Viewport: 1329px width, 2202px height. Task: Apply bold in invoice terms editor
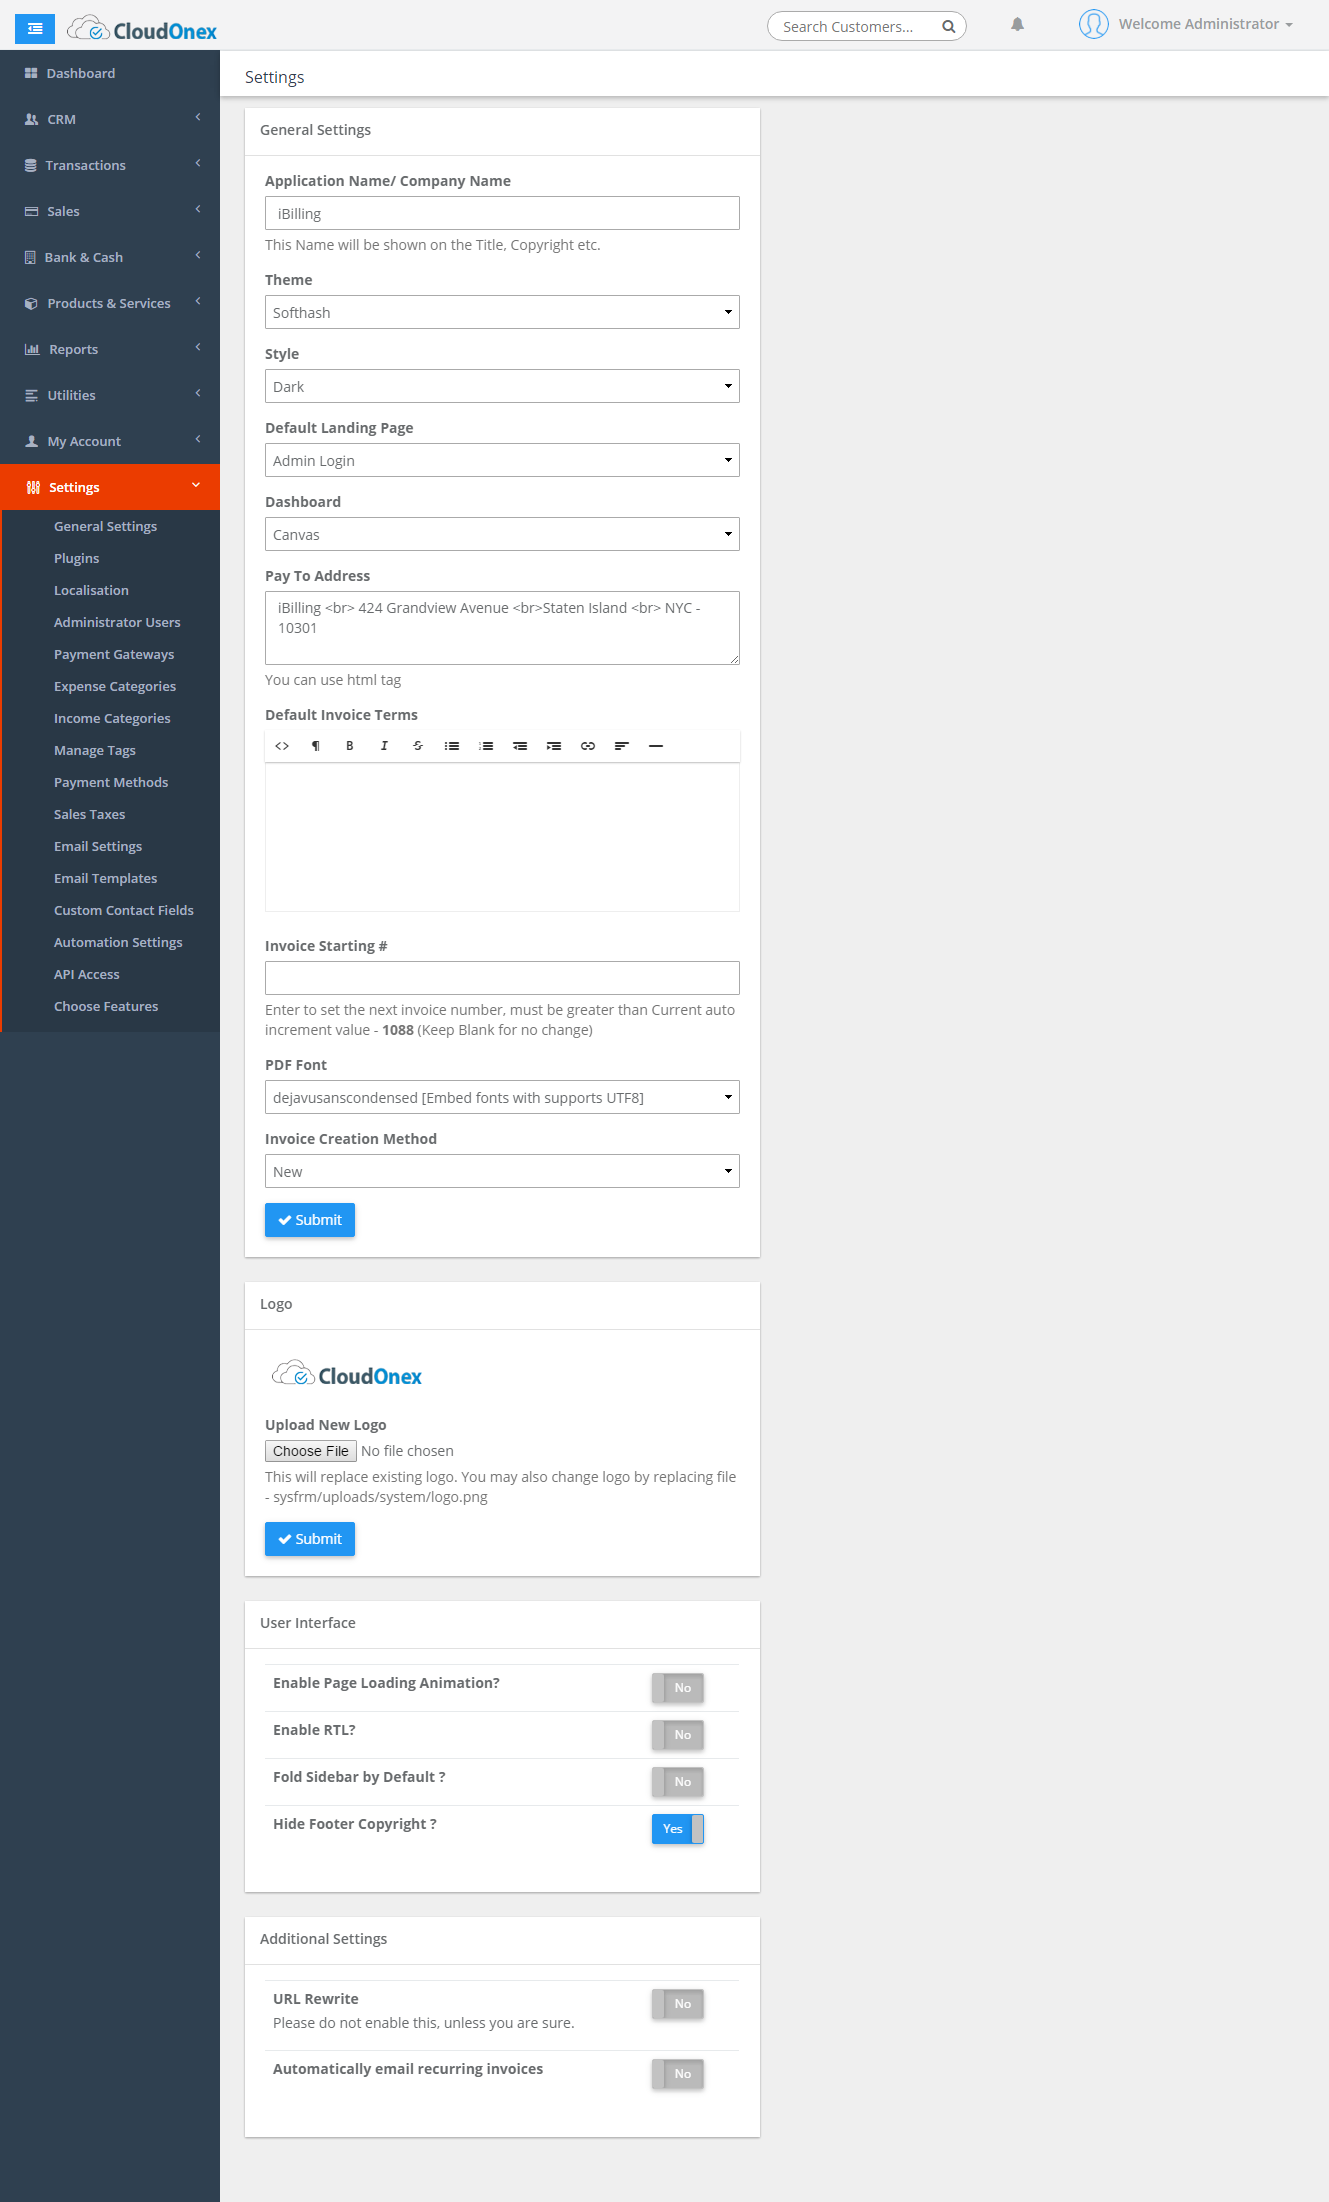pyautogui.click(x=350, y=746)
